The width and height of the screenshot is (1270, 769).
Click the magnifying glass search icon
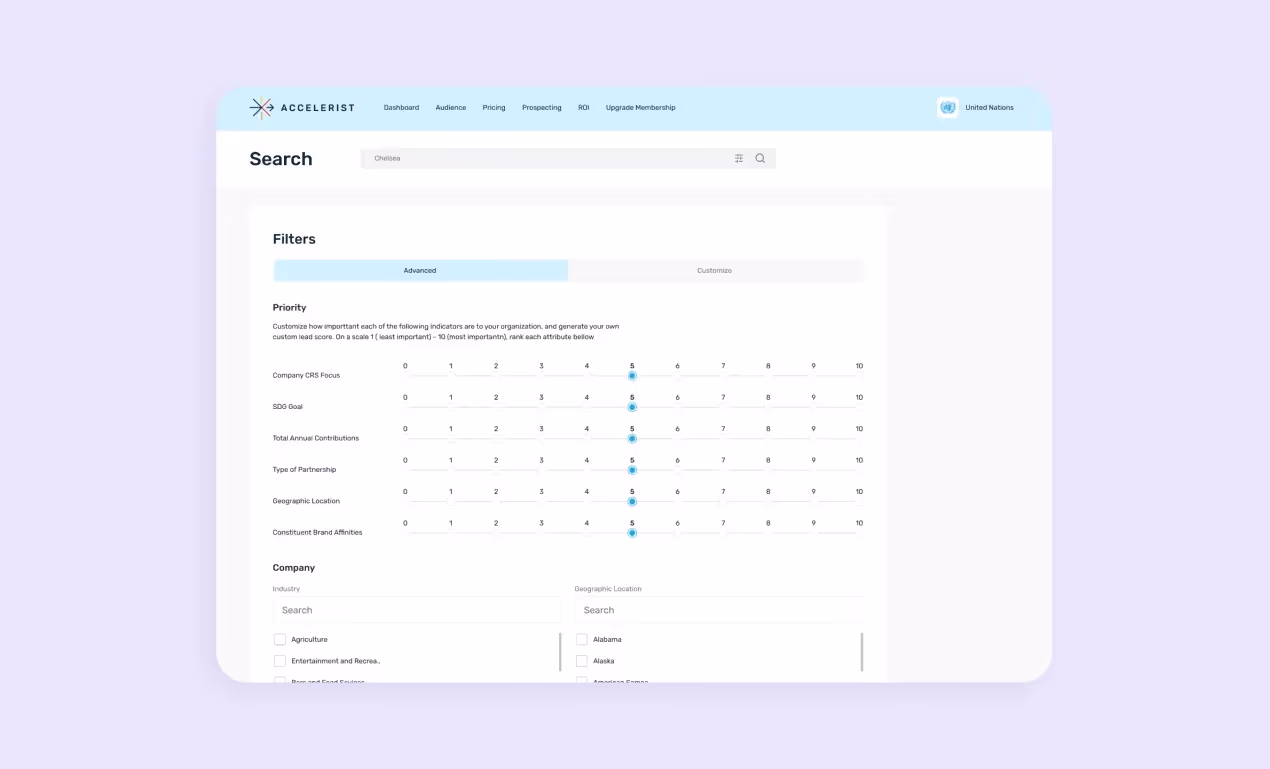pyautogui.click(x=760, y=158)
